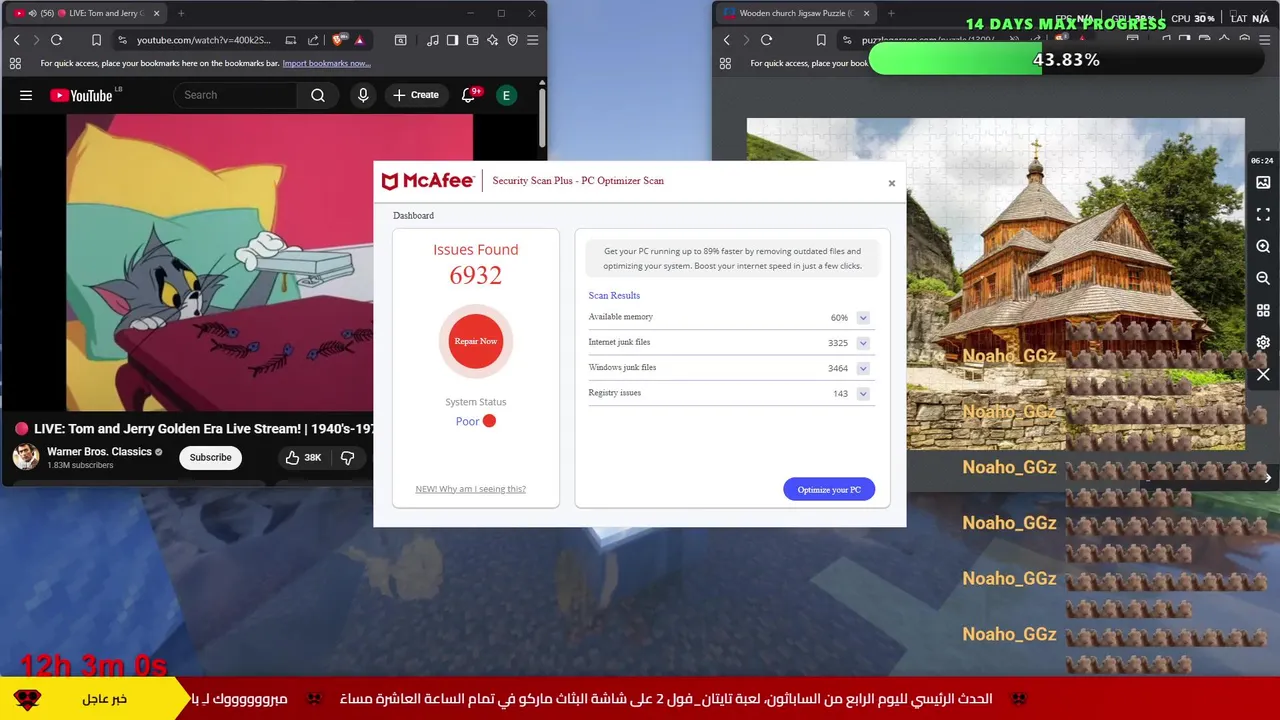Screen dimensions: 1280x720
Task: Click the YouTube logo
Action: point(81,95)
